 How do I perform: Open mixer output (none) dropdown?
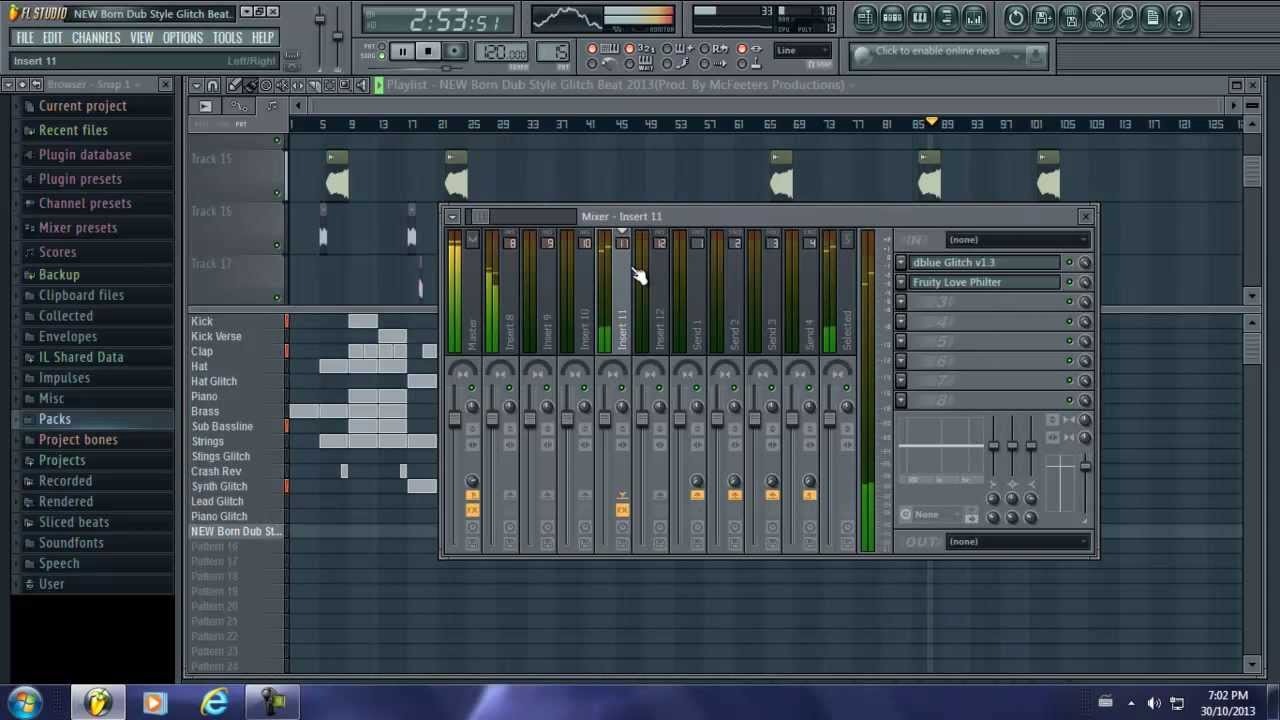1017,542
